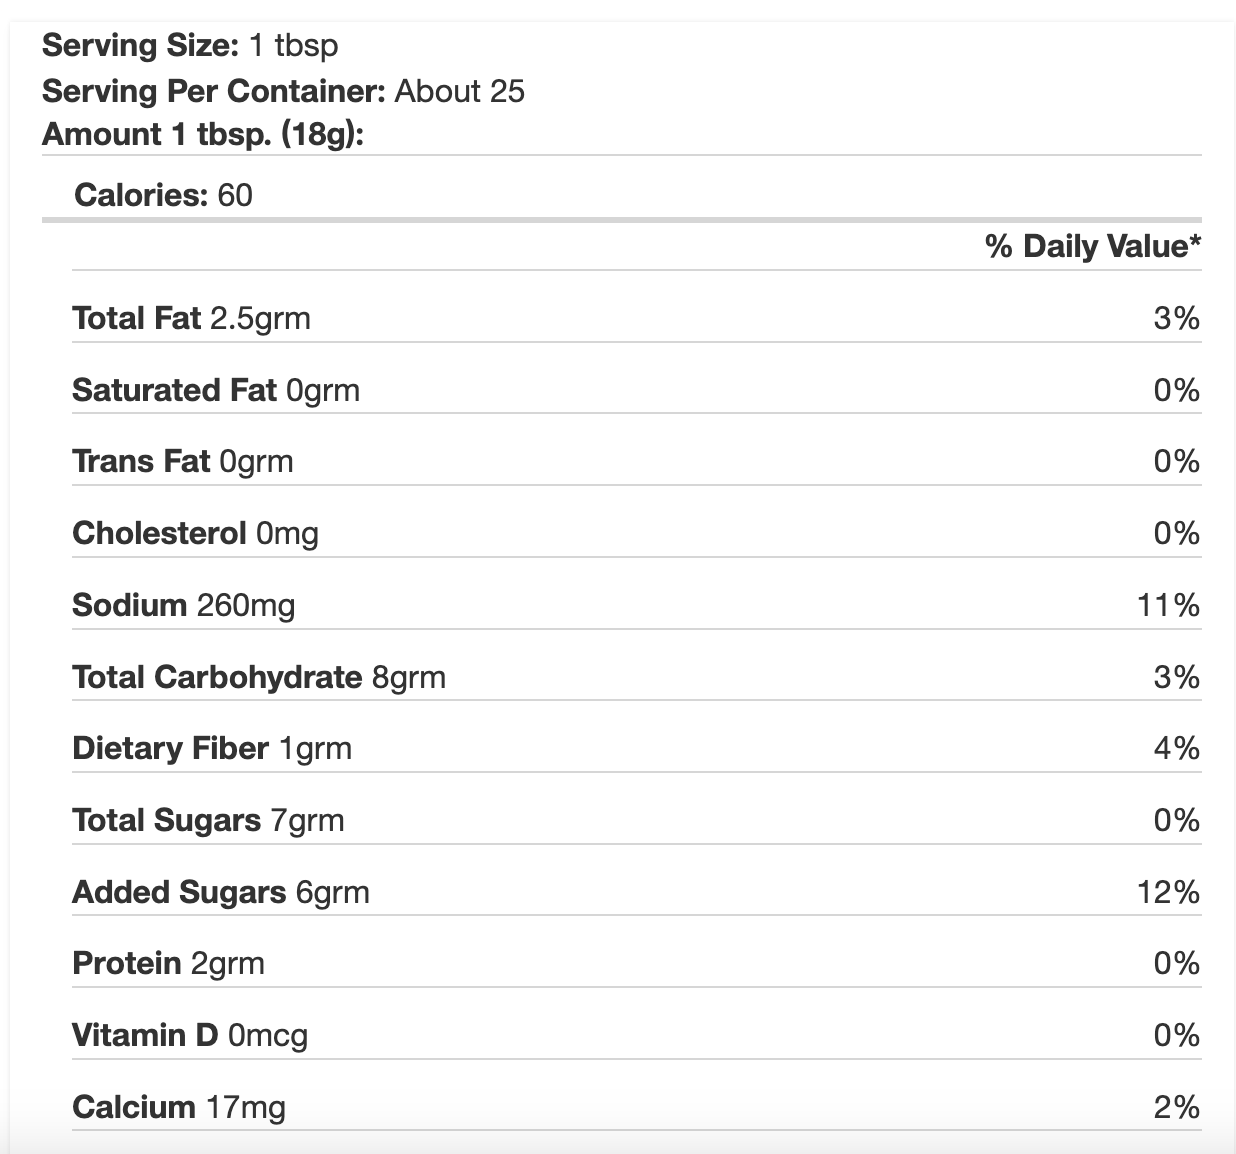Screen dimensions: 1236x1154
Task: Select the Total Sugars 7grm row
Action: [x=208, y=820]
